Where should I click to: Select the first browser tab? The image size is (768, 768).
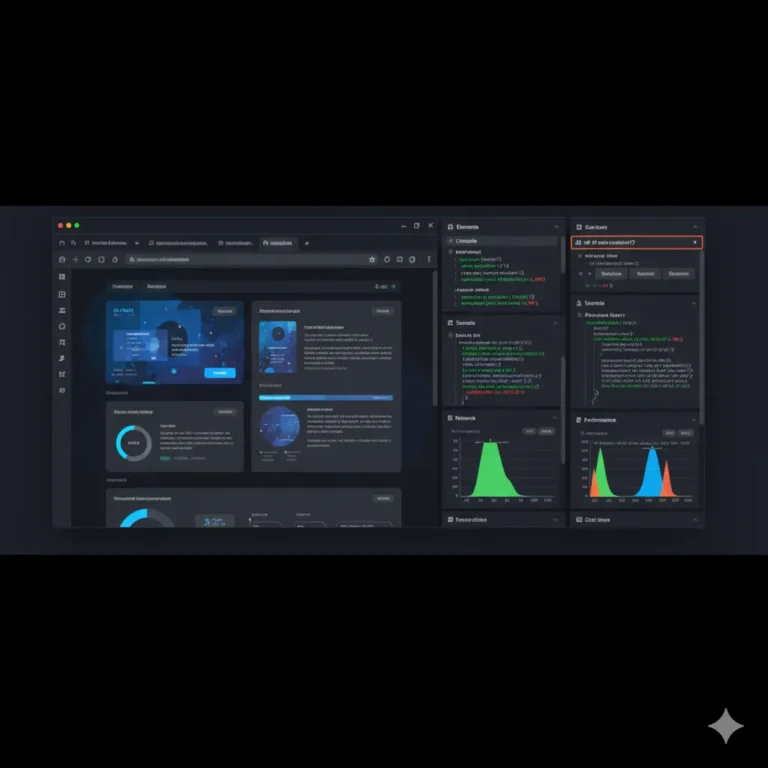click(105, 243)
